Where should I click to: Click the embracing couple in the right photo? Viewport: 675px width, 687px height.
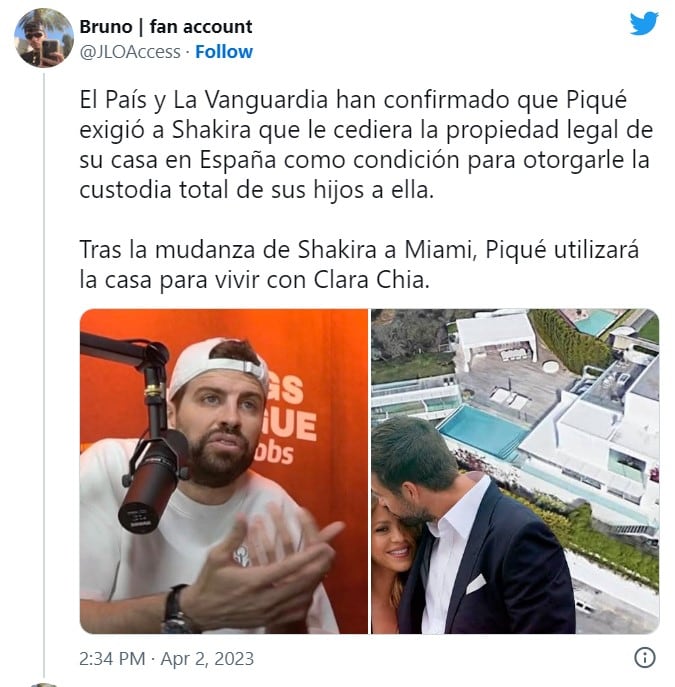471,528
